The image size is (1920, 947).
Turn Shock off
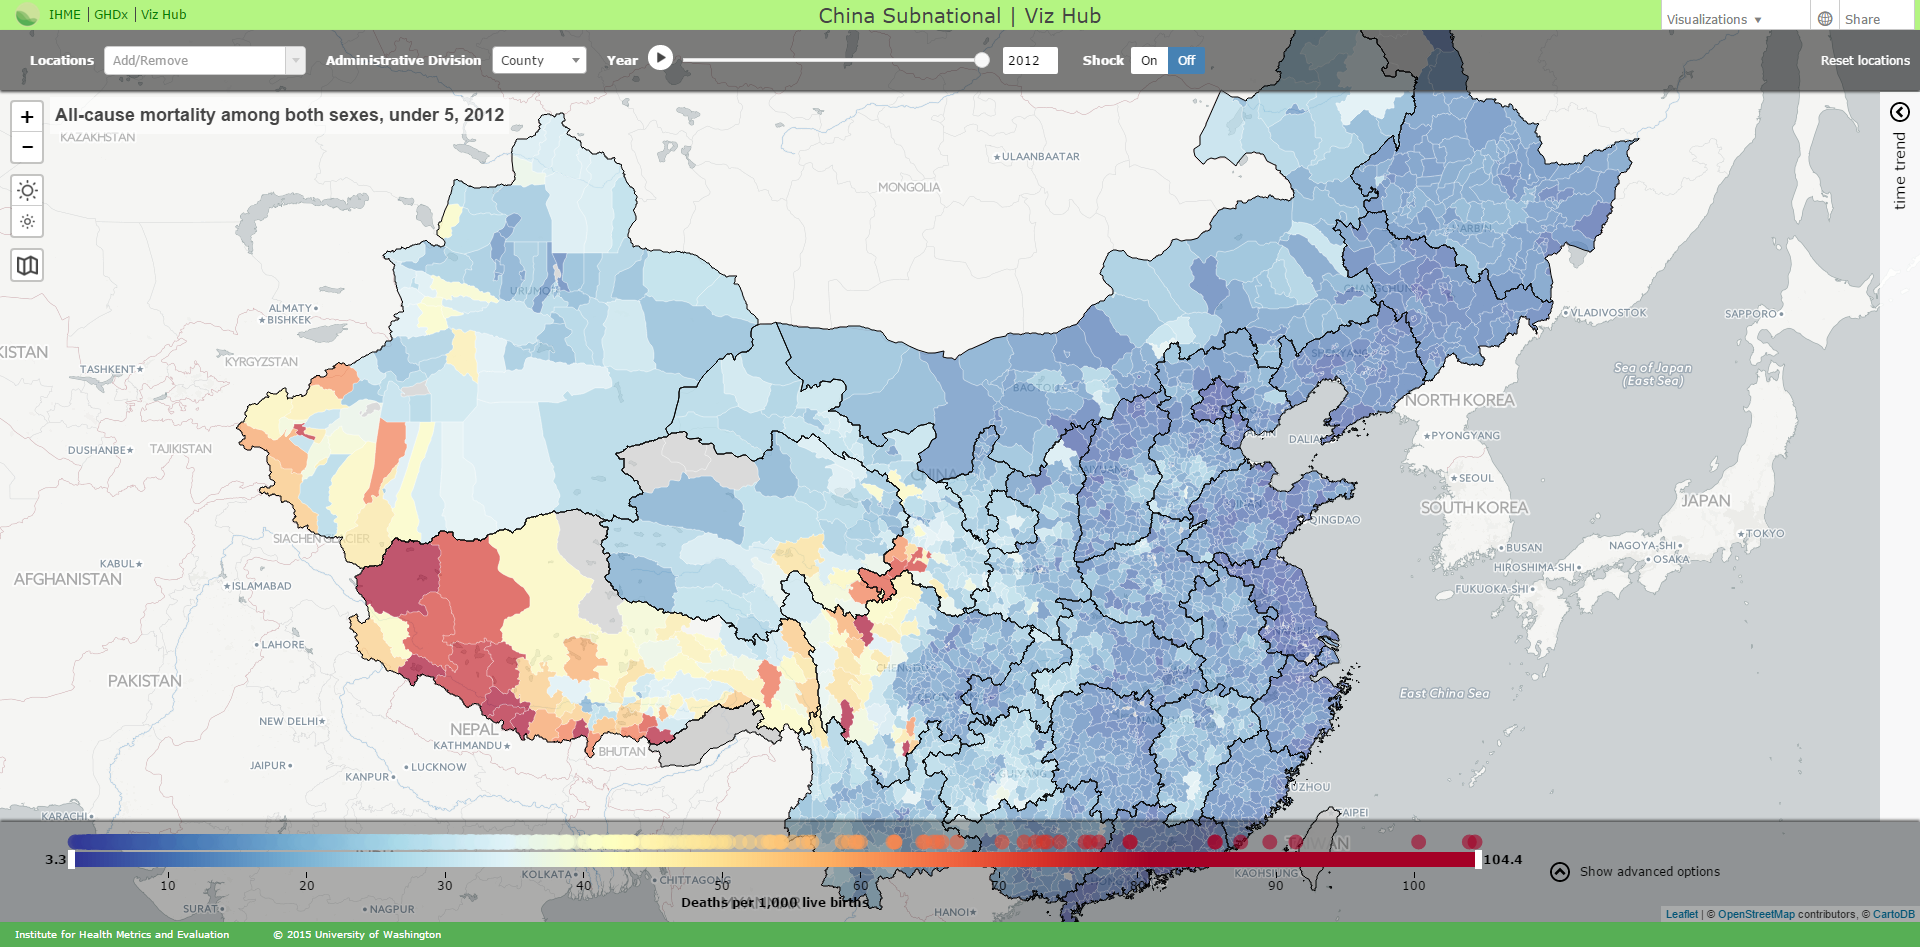point(1186,60)
